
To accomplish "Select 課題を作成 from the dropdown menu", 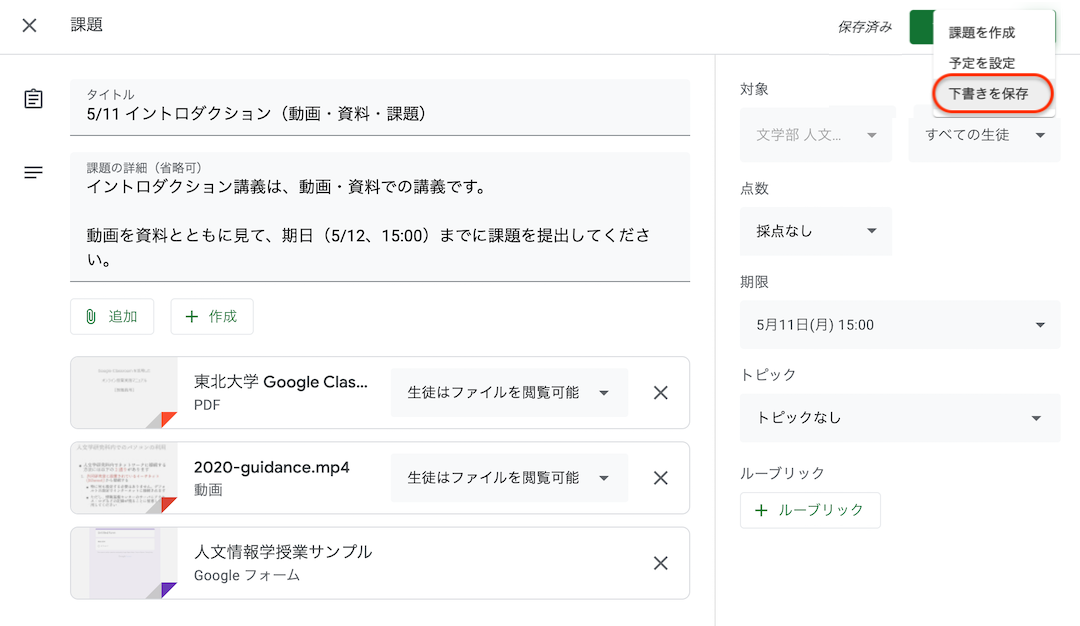I will click(982, 32).
